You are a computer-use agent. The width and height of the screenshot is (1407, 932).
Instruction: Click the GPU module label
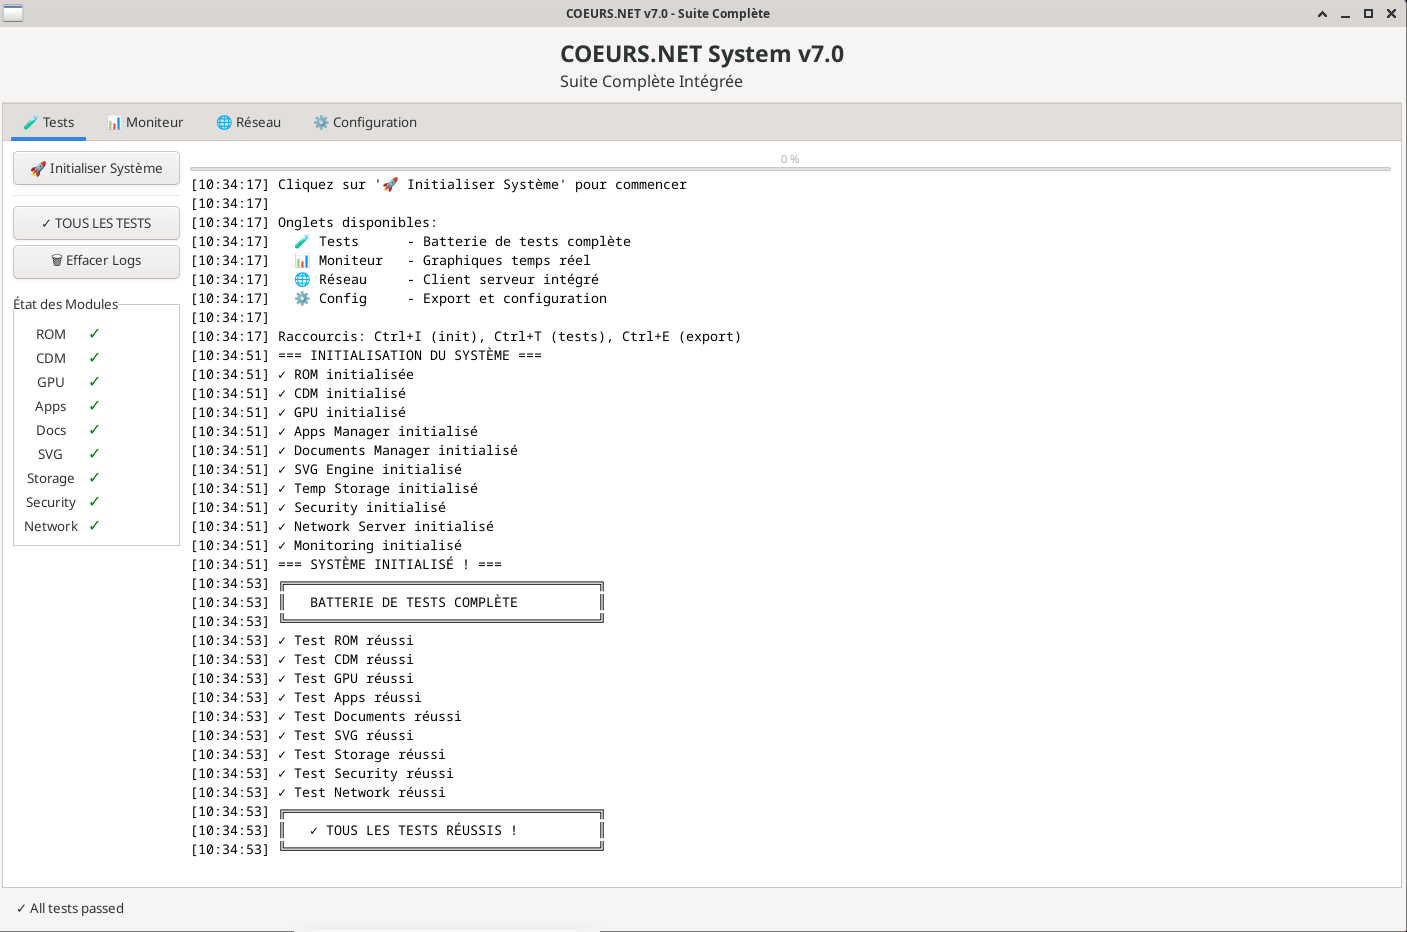(x=51, y=382)
